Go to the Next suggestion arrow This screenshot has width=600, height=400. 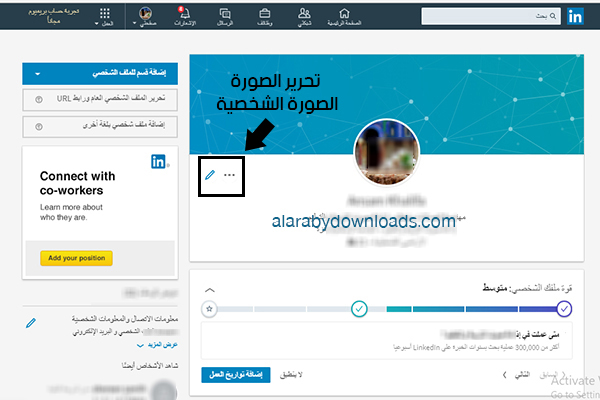click(x=516, y=375)
